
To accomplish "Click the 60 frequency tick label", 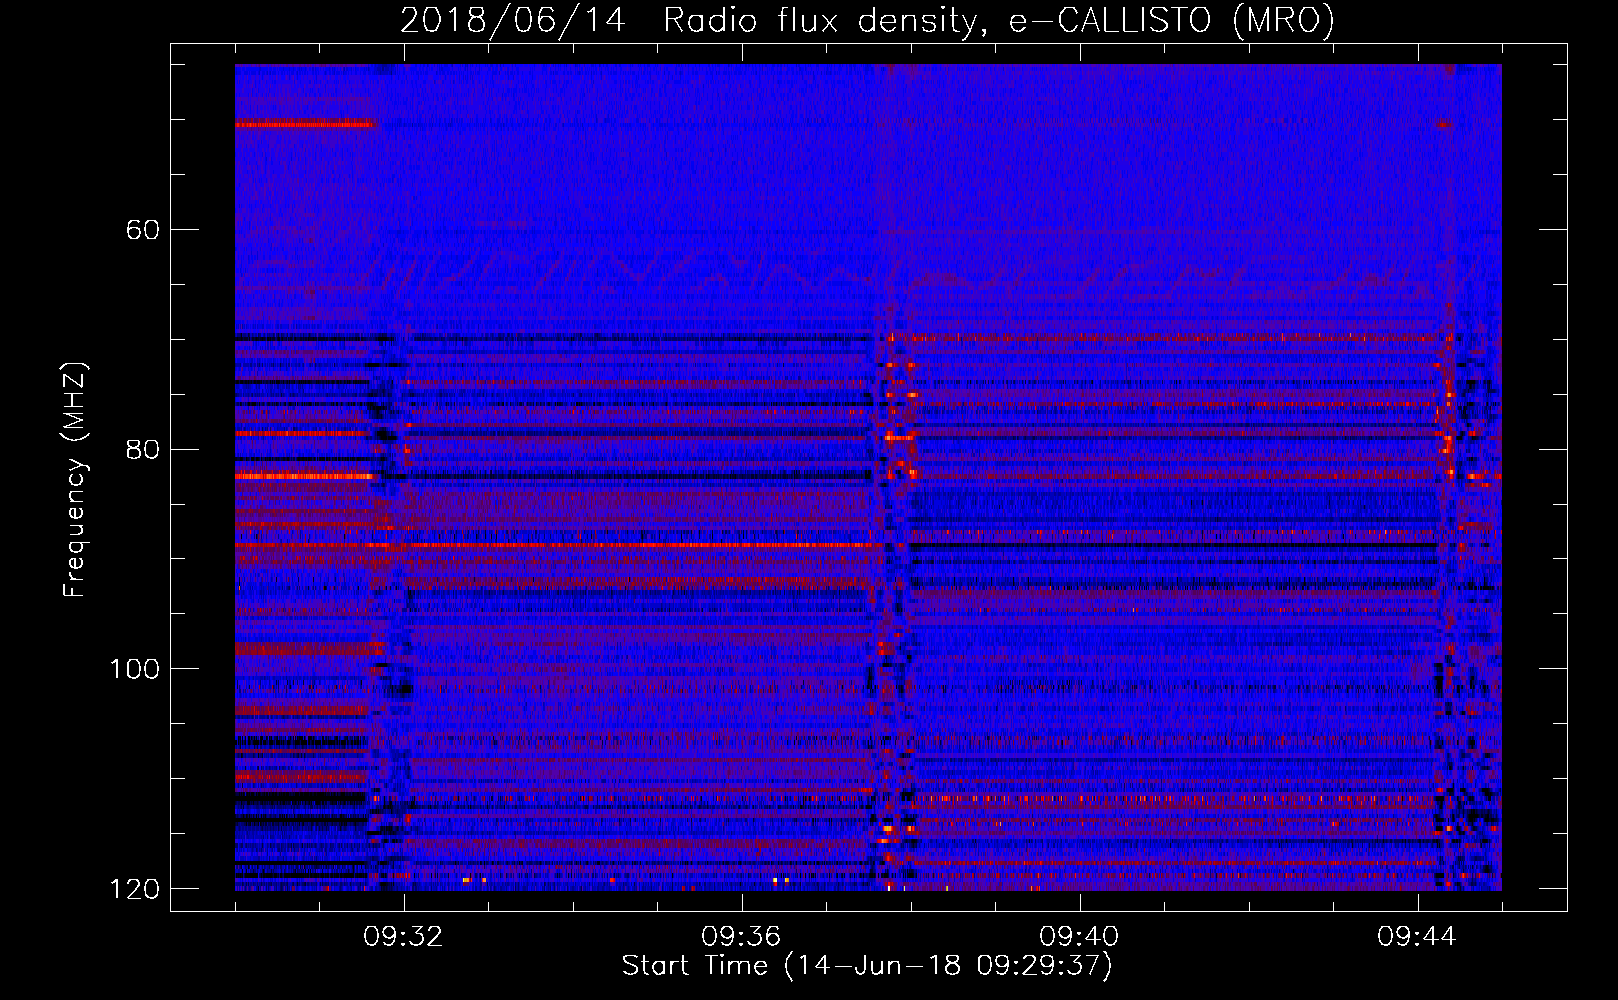I will click(143, 230).
